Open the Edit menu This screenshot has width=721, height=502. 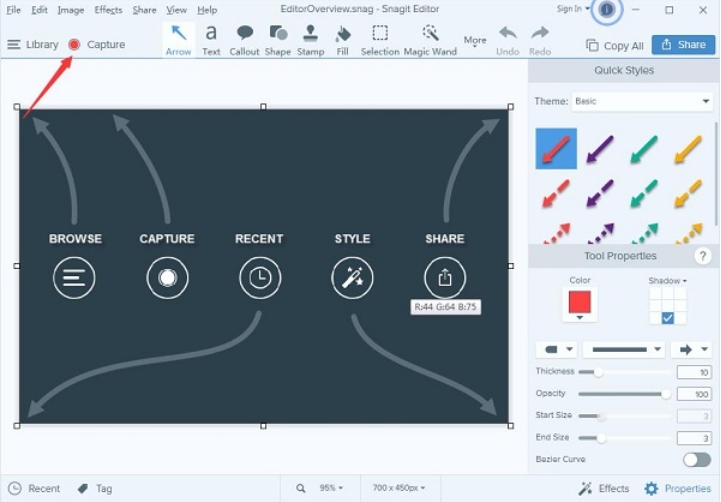pos(40,10)
